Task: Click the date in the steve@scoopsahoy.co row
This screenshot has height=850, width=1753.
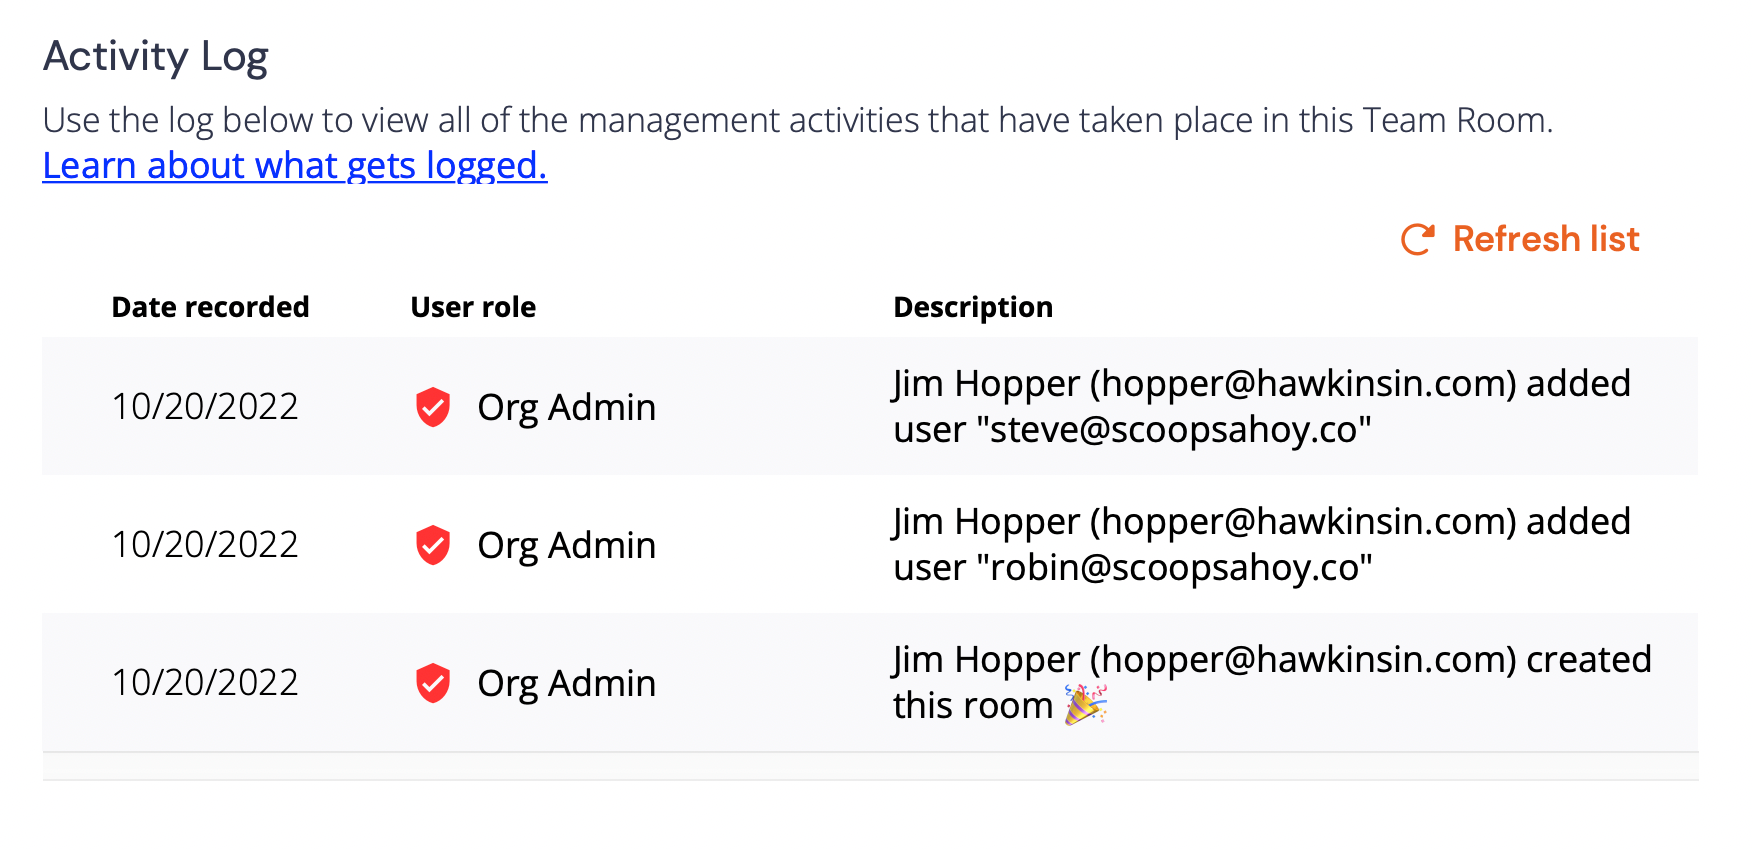Action: click(x=205, y=407)
